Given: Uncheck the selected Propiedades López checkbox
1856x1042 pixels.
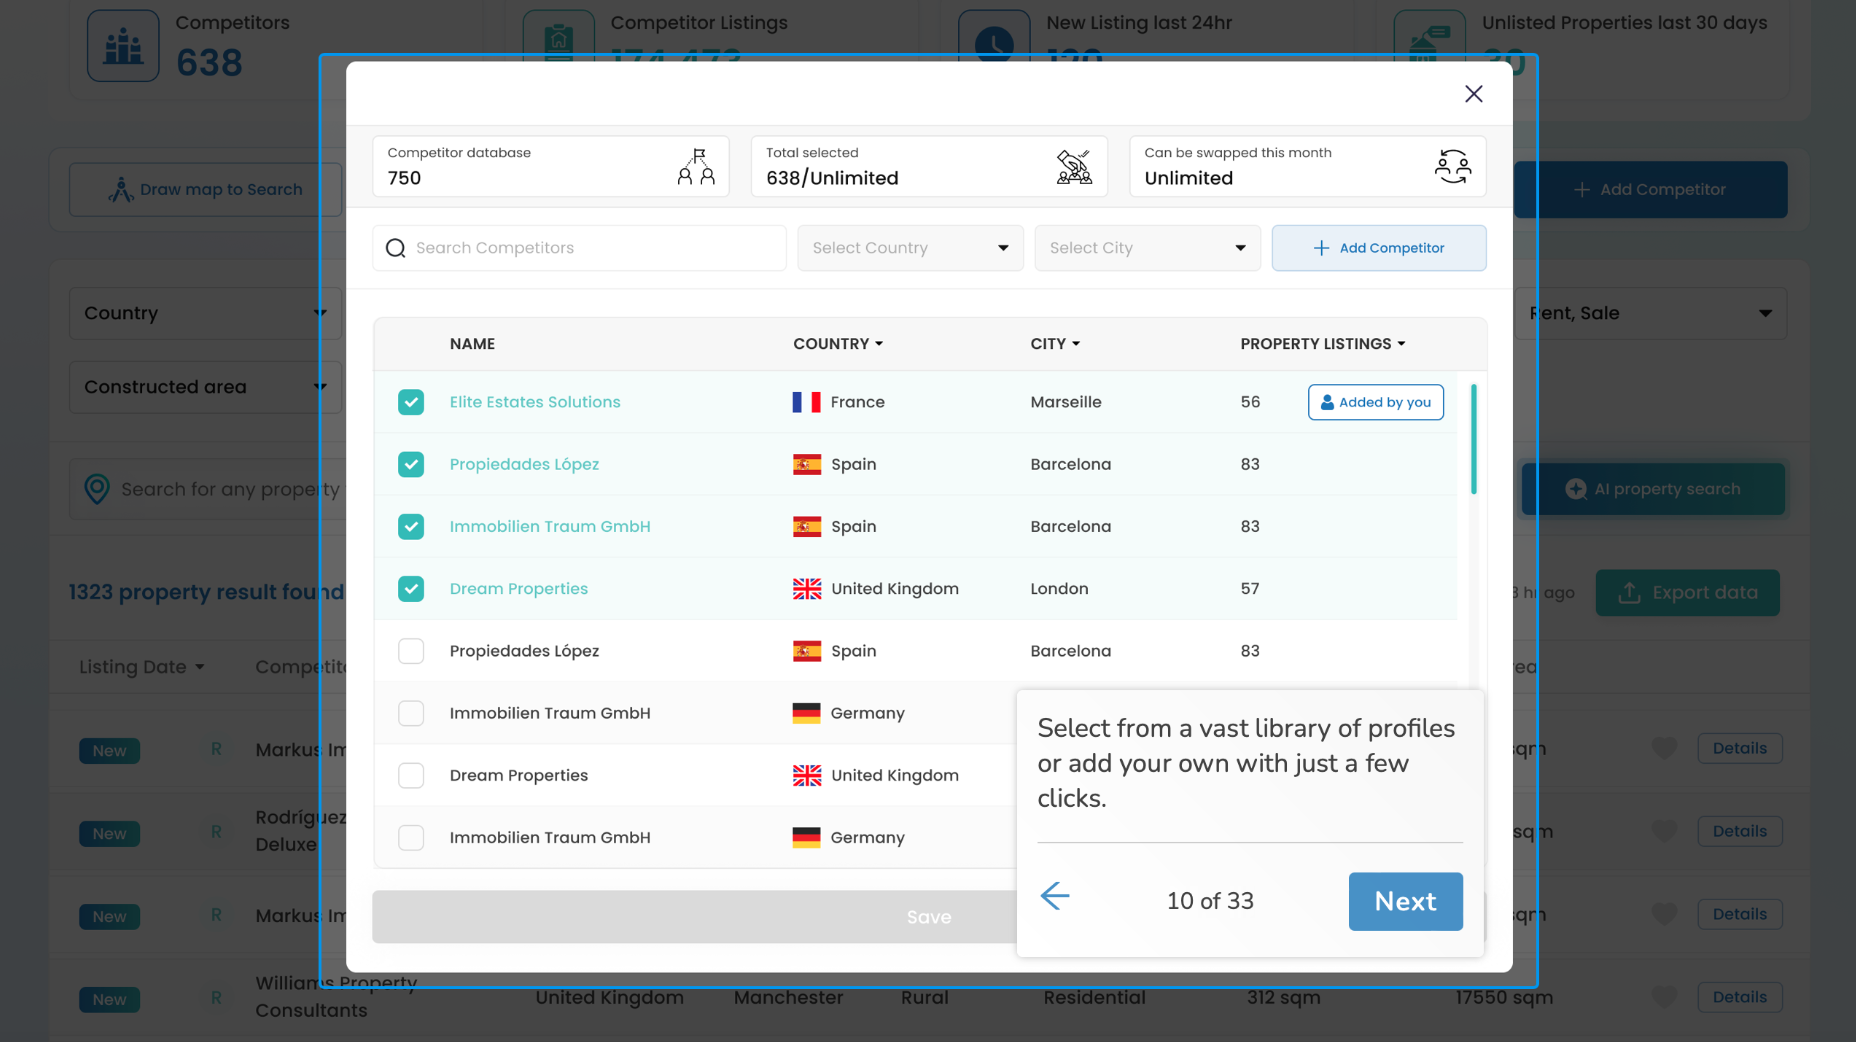Looking at the screenshot, I should (411, 464).
